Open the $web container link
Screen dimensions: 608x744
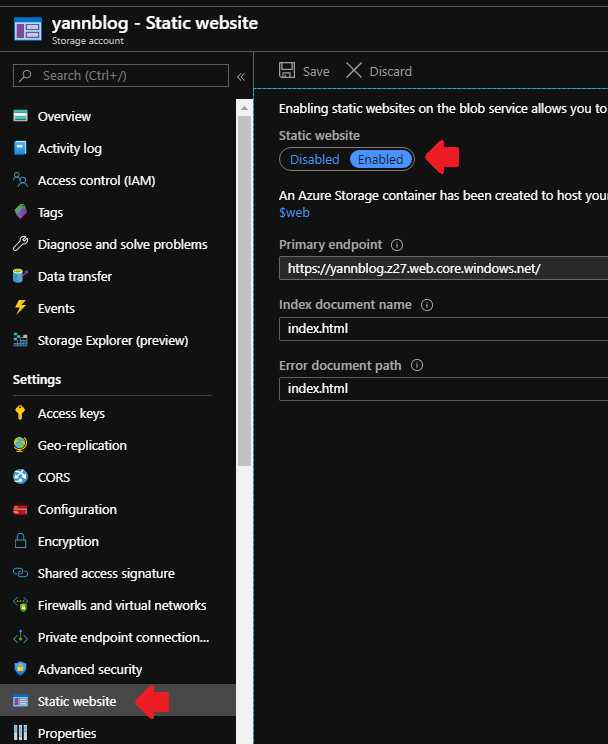tap(294, 212)
